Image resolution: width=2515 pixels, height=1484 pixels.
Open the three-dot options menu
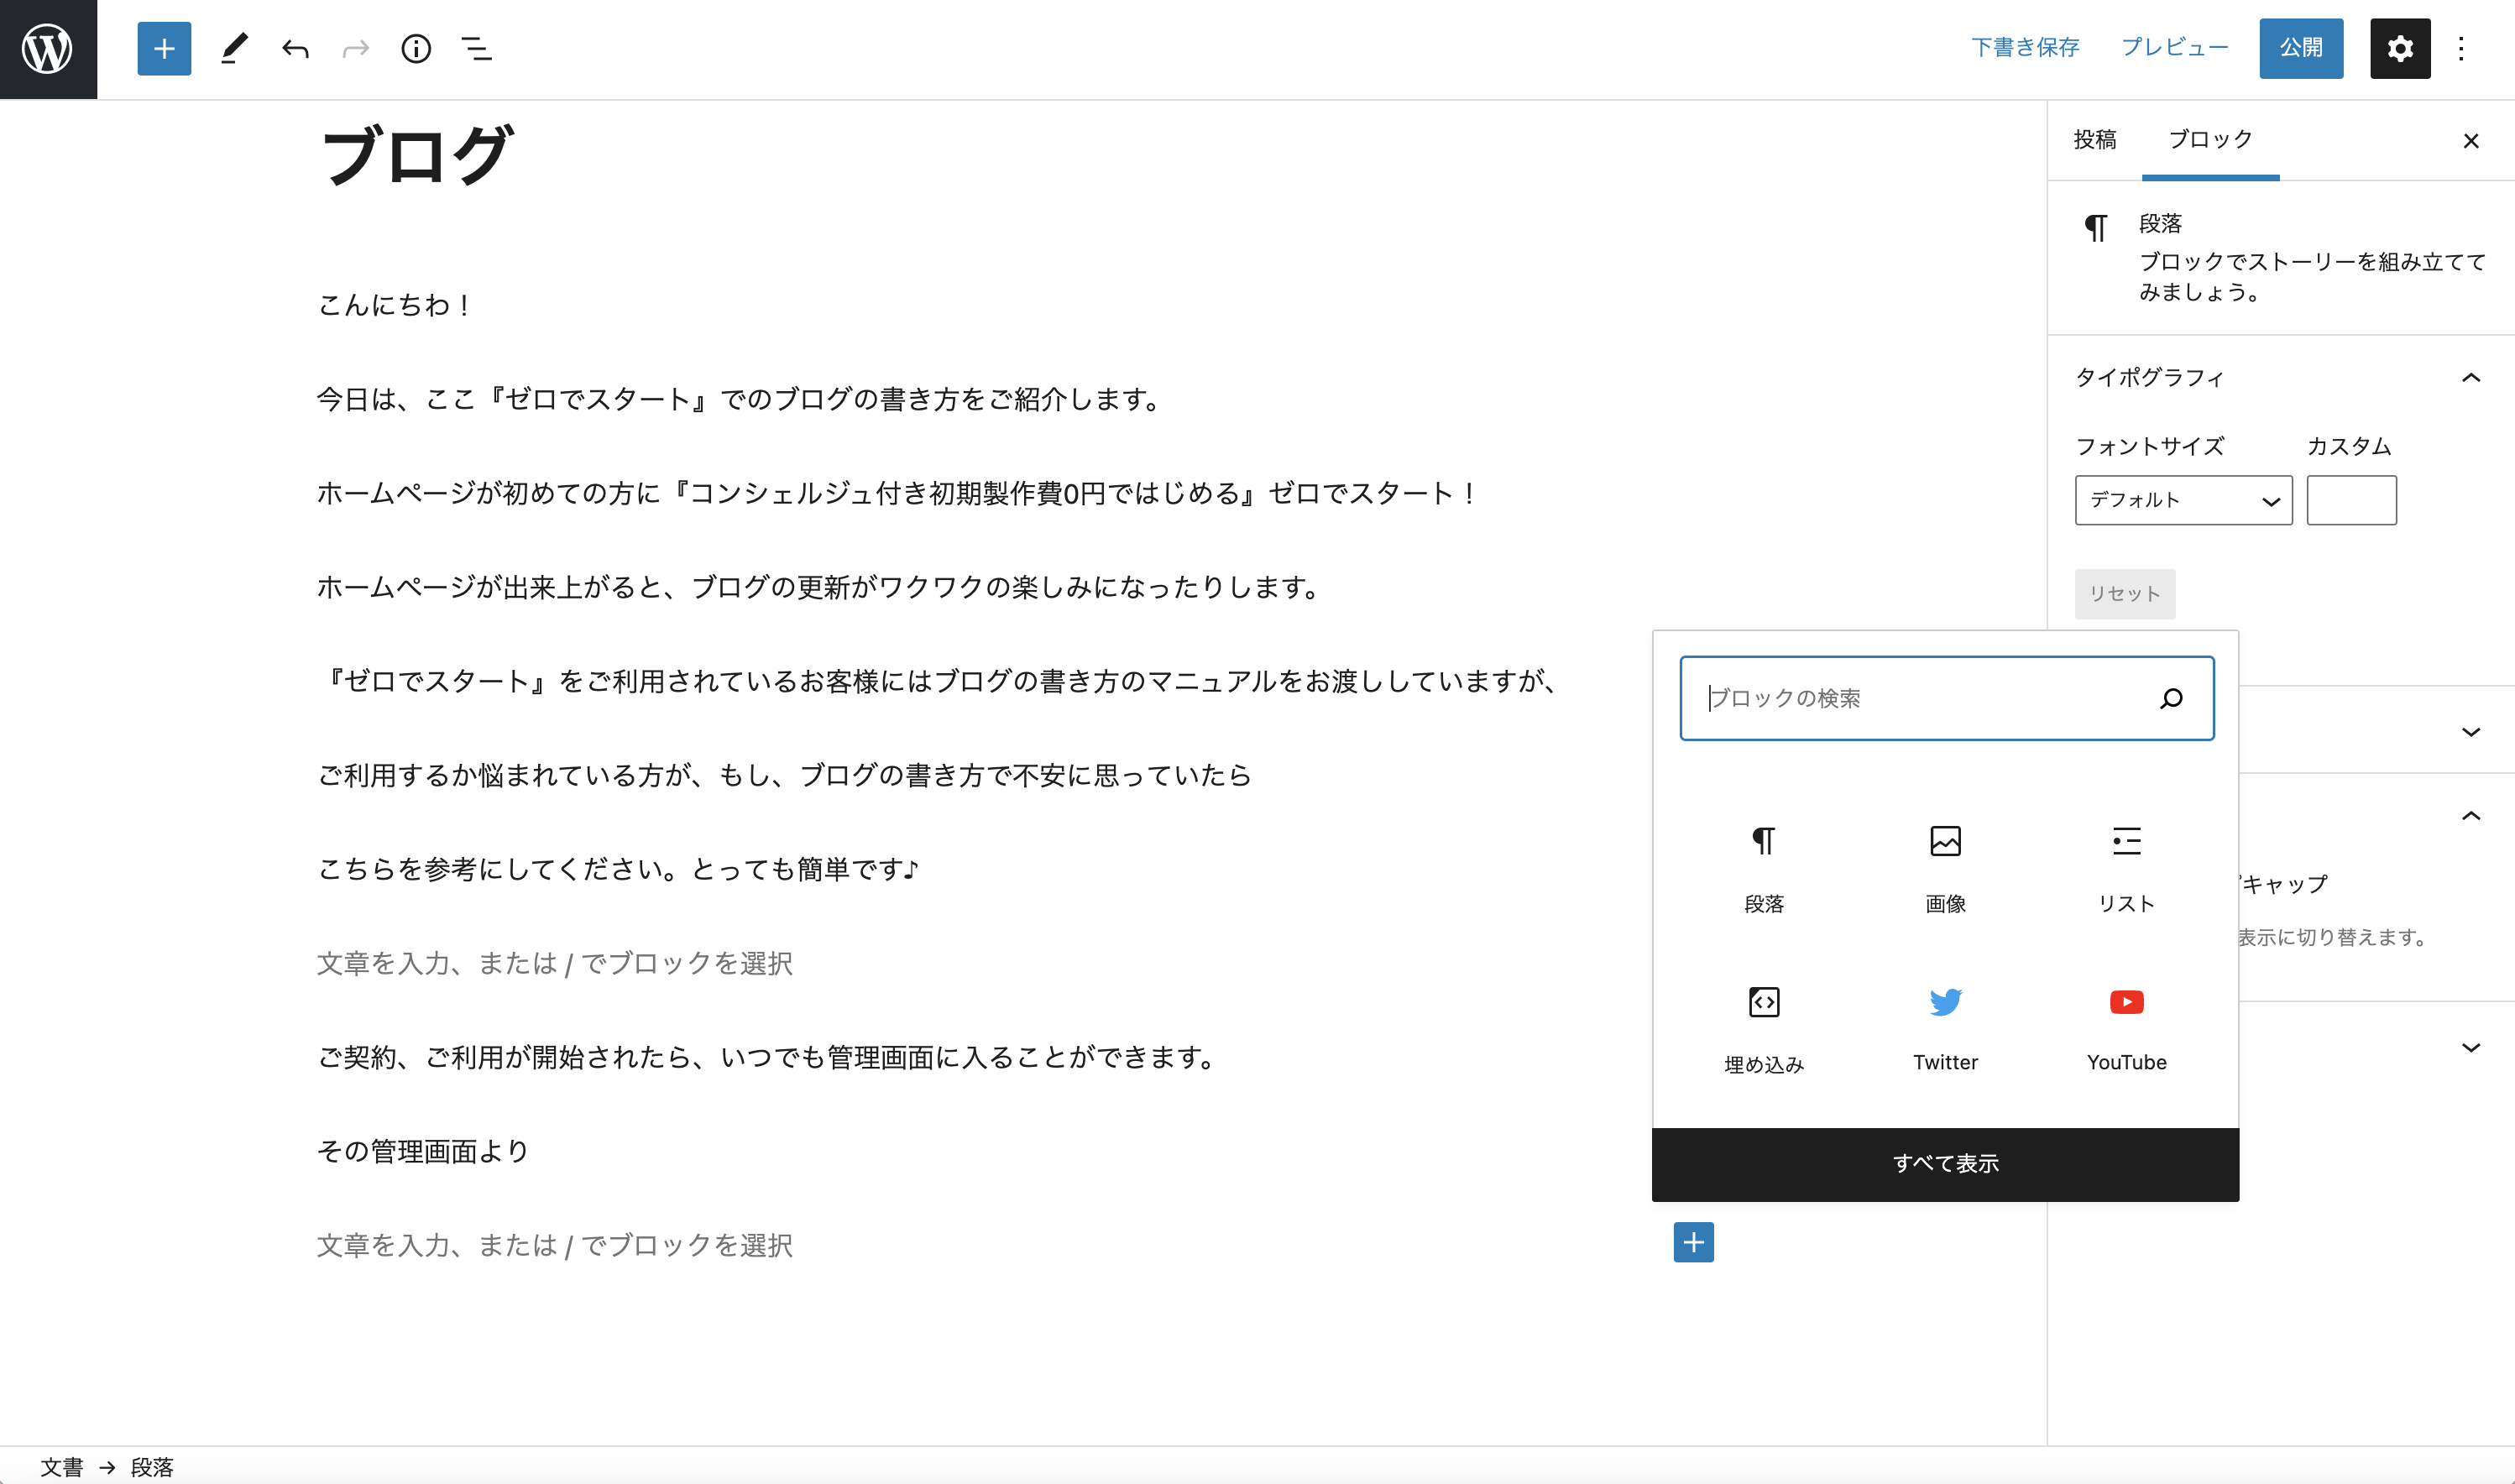(2461, 48)
